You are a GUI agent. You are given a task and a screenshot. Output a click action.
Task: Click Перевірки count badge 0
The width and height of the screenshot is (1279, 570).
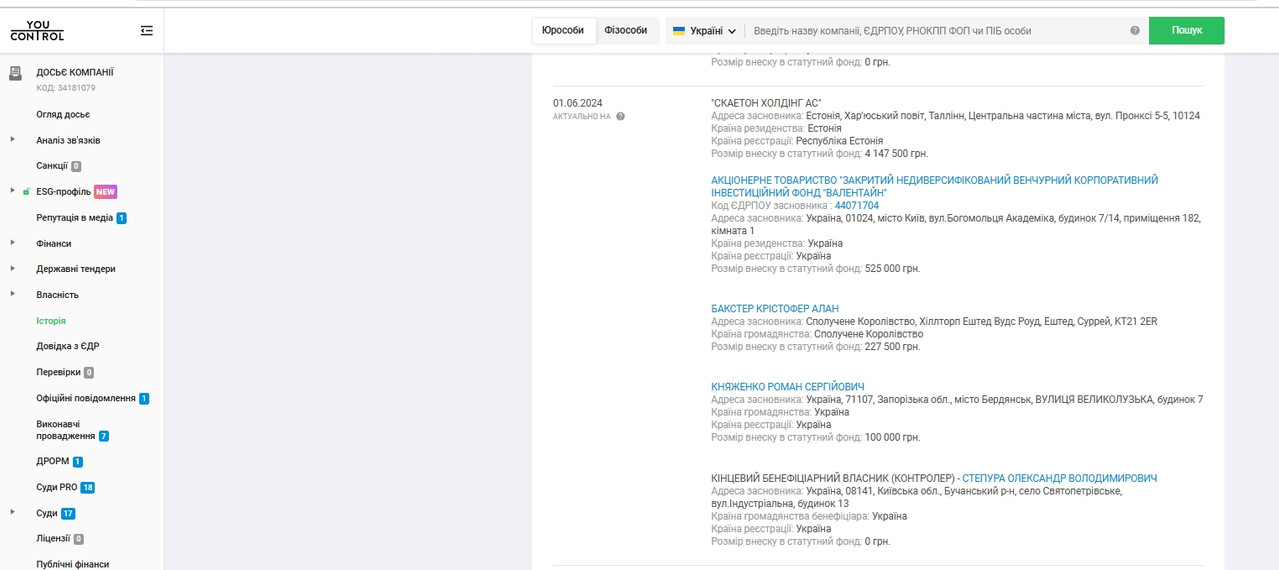[89, 373]
